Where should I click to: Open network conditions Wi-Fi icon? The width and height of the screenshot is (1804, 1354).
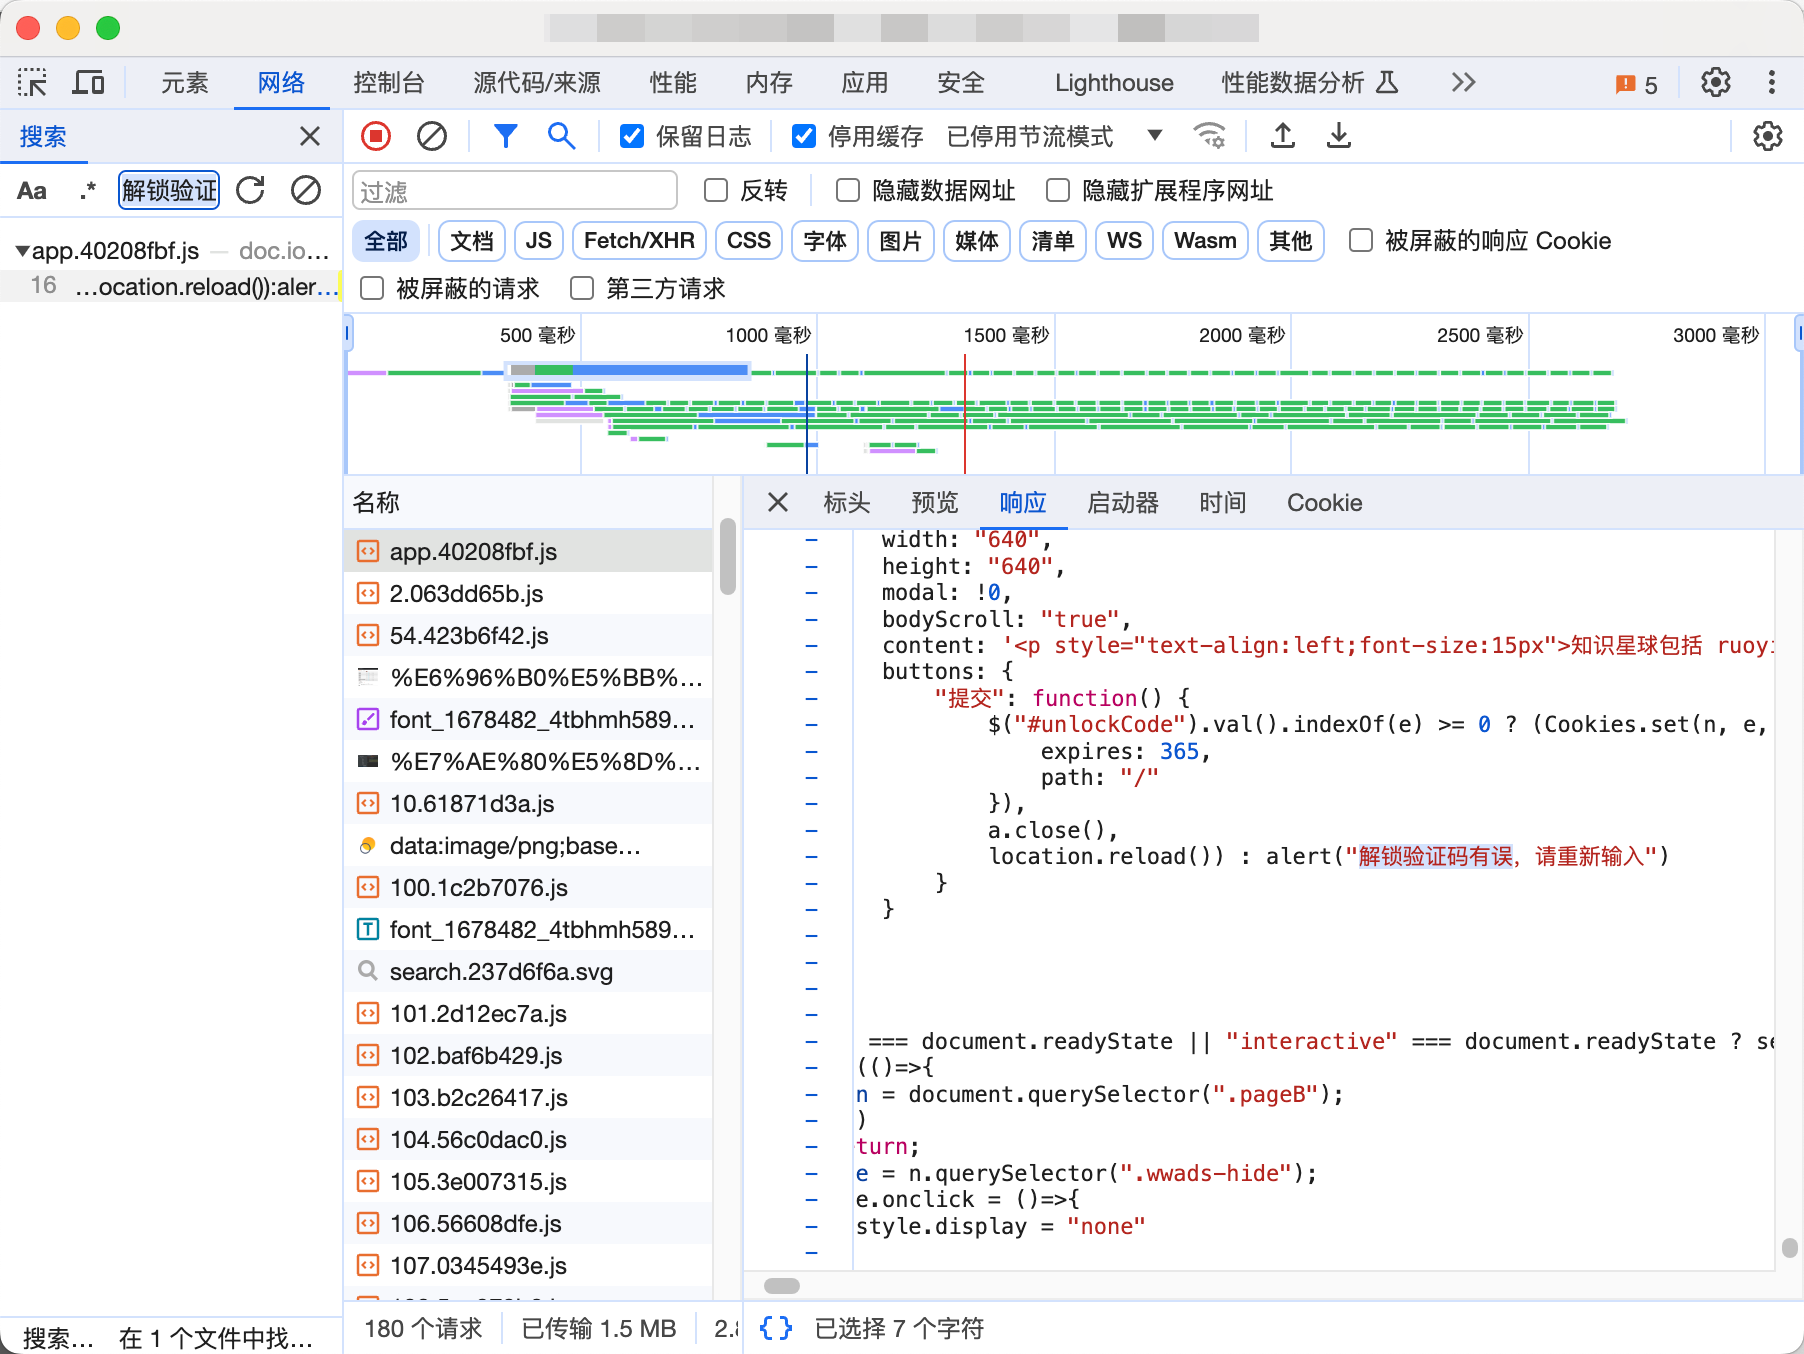coord(1210,136)
